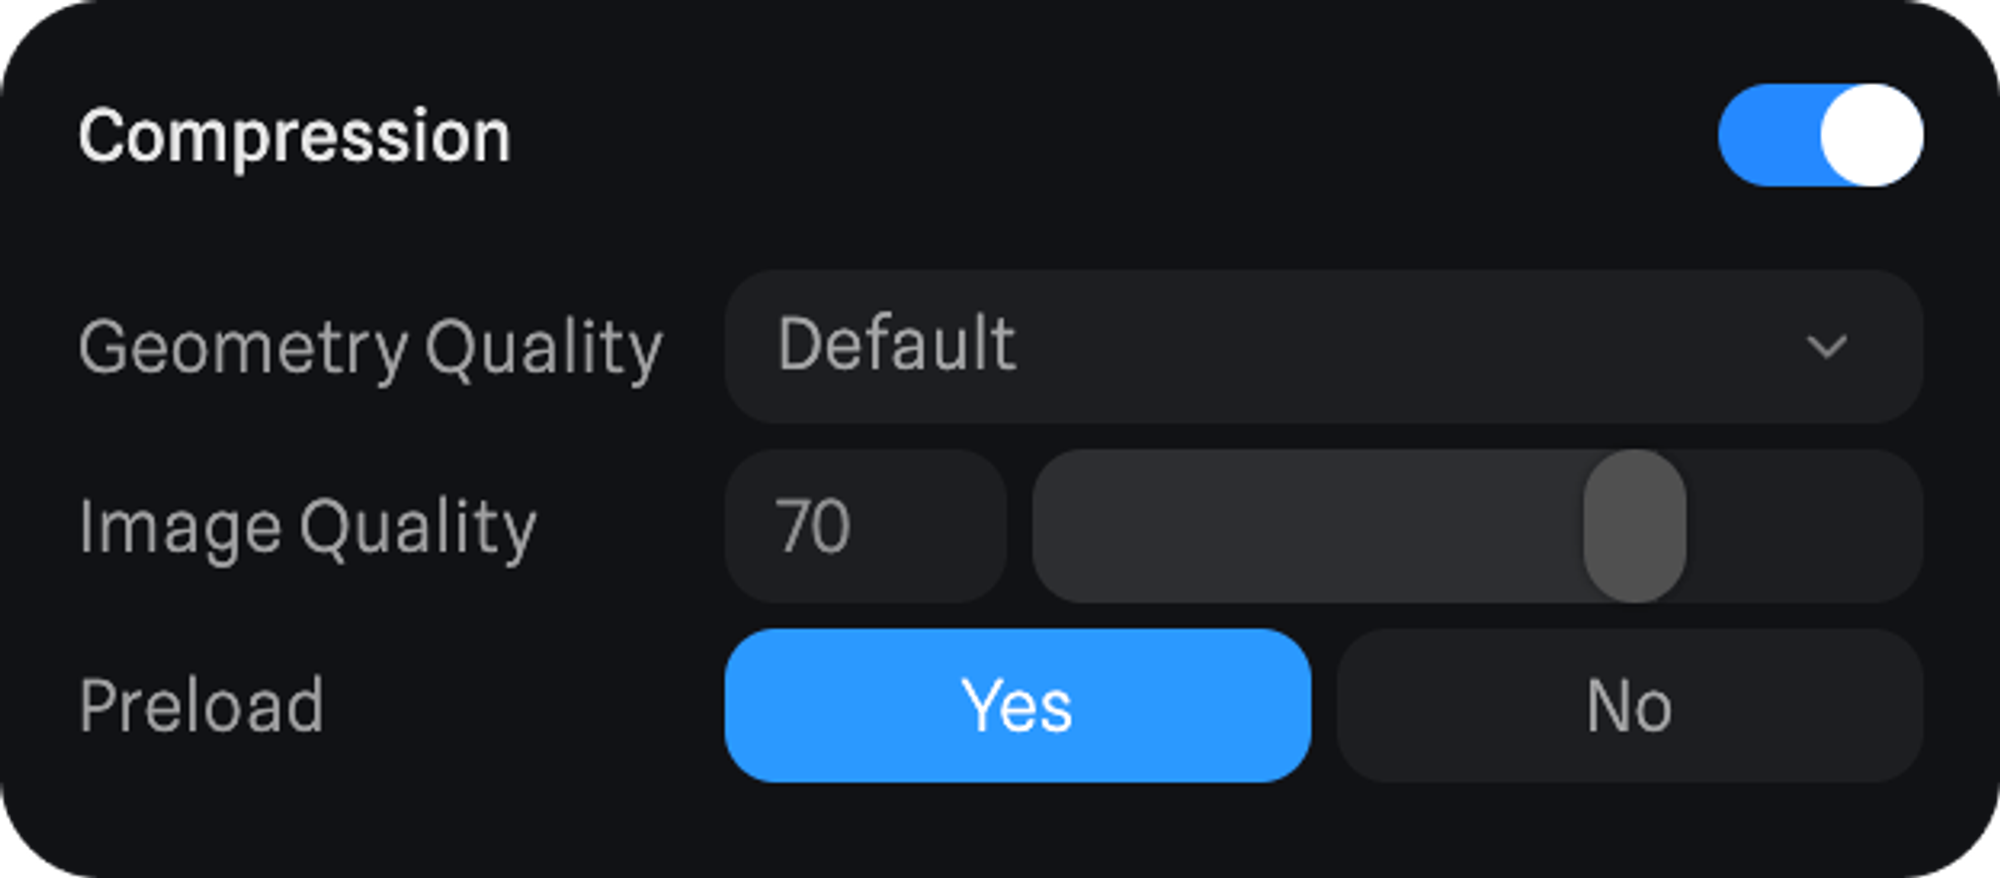This screenshot has height=878, width=2000.
Task: Click the Geometry Quality label
Action: 370,348
